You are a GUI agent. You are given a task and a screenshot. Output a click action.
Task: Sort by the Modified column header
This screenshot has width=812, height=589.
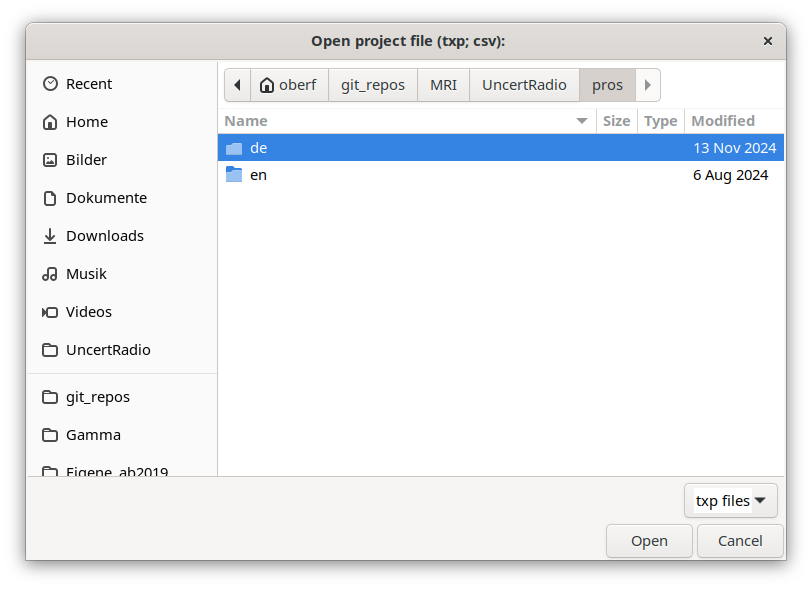734,121
